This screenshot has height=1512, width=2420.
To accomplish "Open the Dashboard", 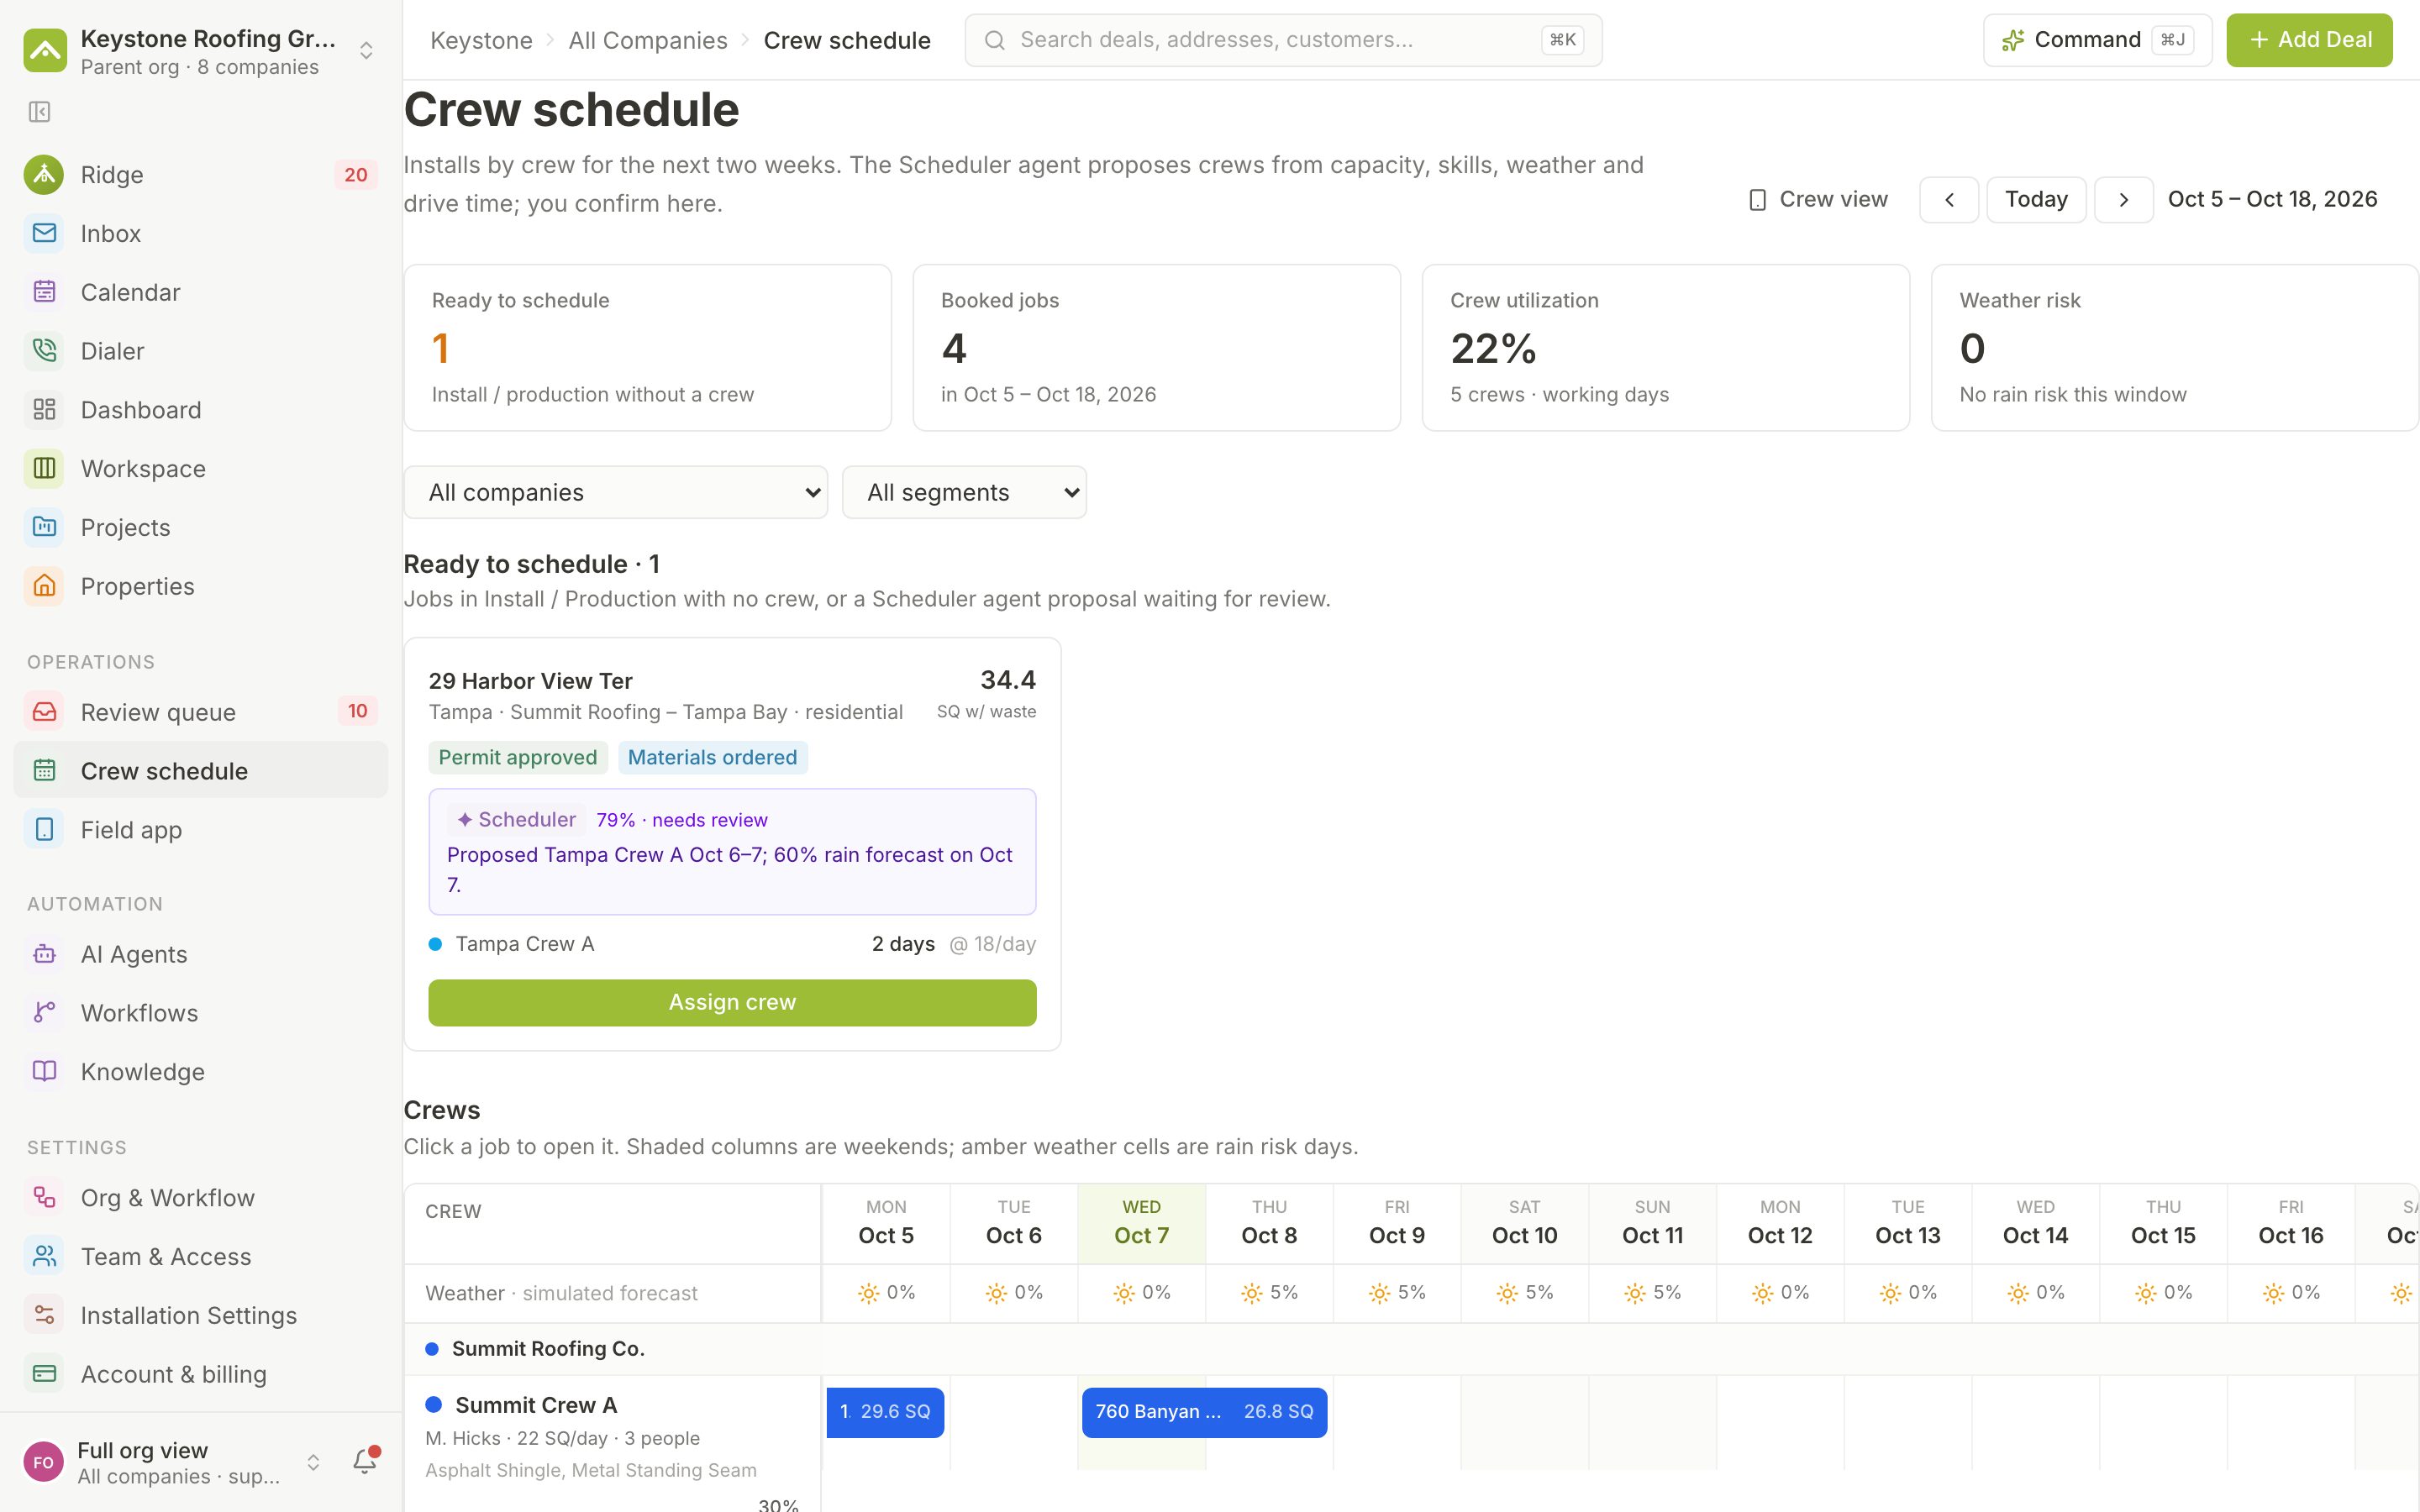I will pos(200,410).
